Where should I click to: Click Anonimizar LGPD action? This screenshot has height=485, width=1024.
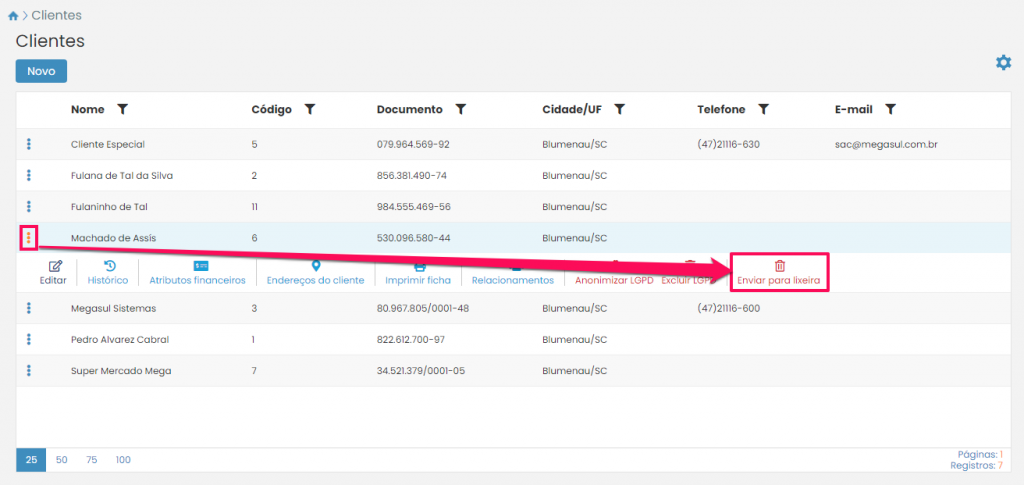pos(613,280)
